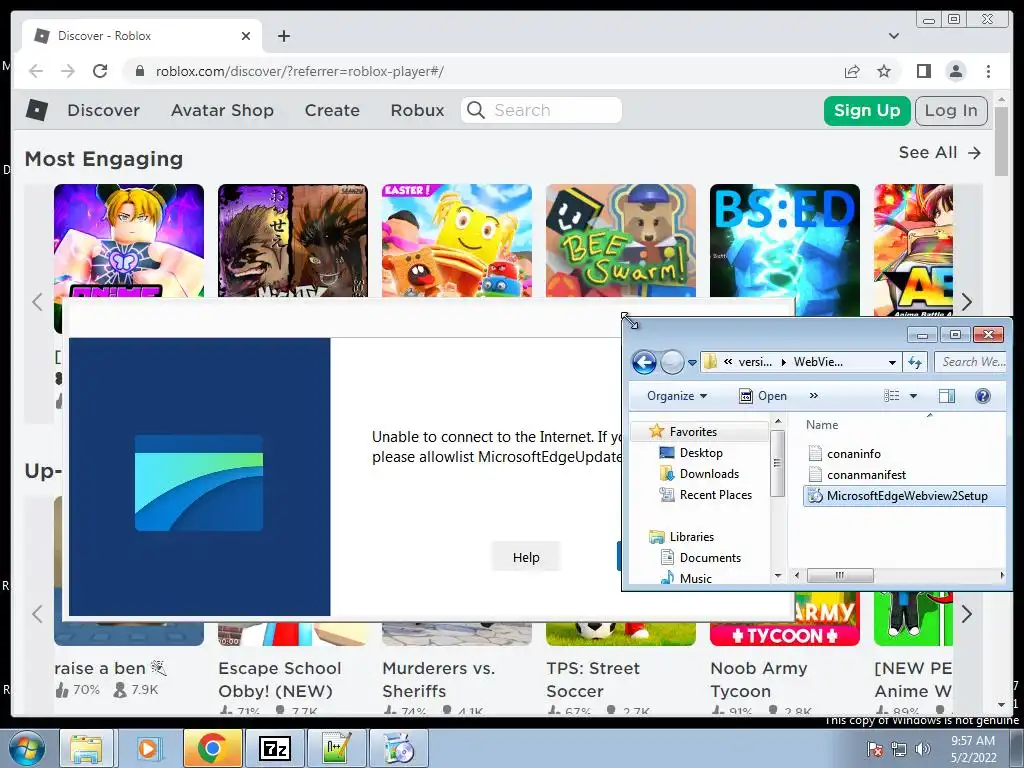
Task: Refresh the Explorer folder view
Action: tap(915, 362)
